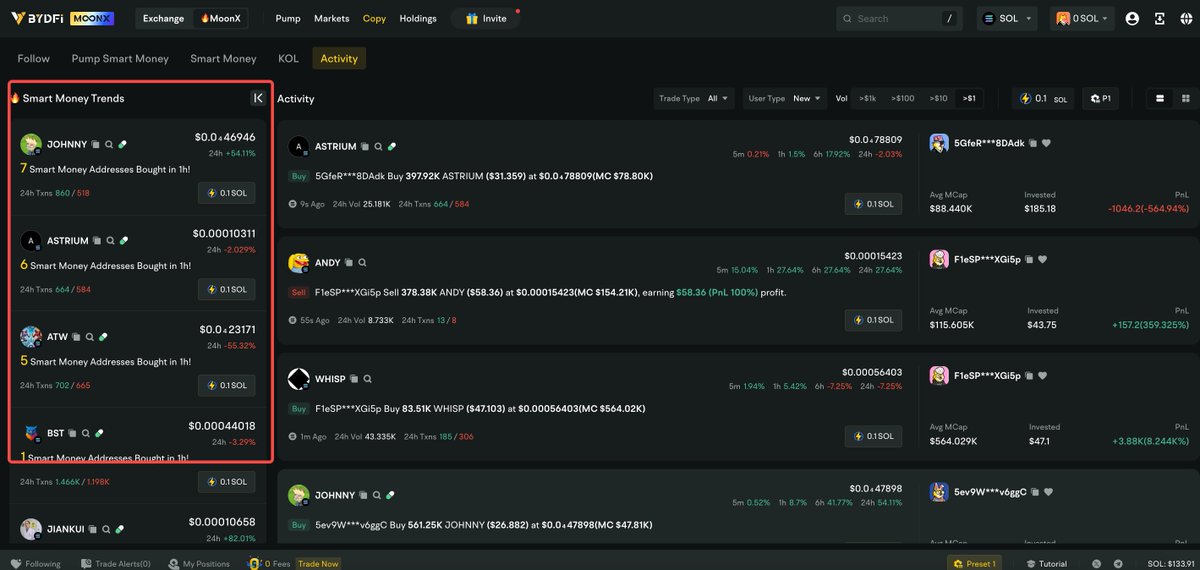Collapse the Smart Money Trends panel
The height and width of the screenshot is (570, 1200).
point(258,98)
